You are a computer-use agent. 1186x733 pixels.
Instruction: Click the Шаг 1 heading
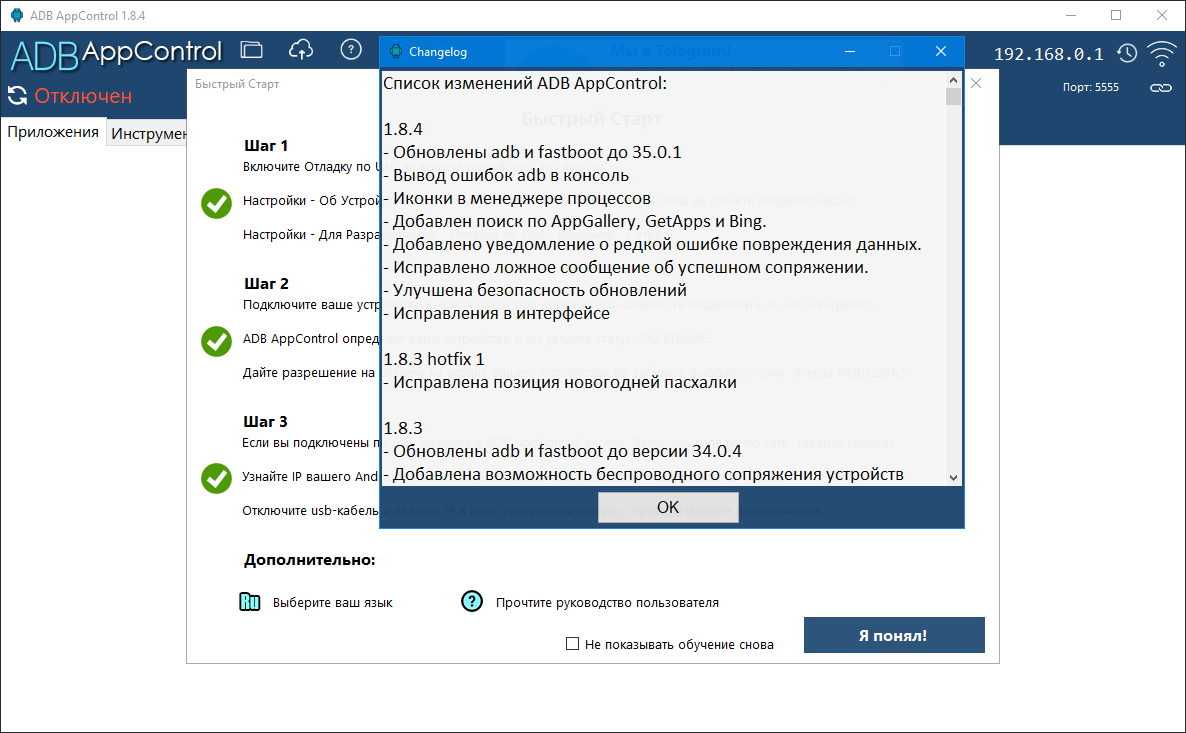265,146
